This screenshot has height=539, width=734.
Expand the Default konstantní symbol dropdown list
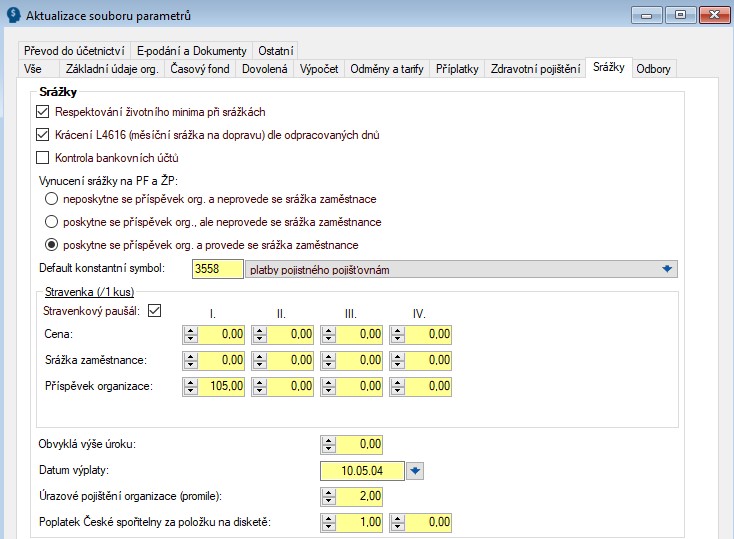tap(667, 269)
